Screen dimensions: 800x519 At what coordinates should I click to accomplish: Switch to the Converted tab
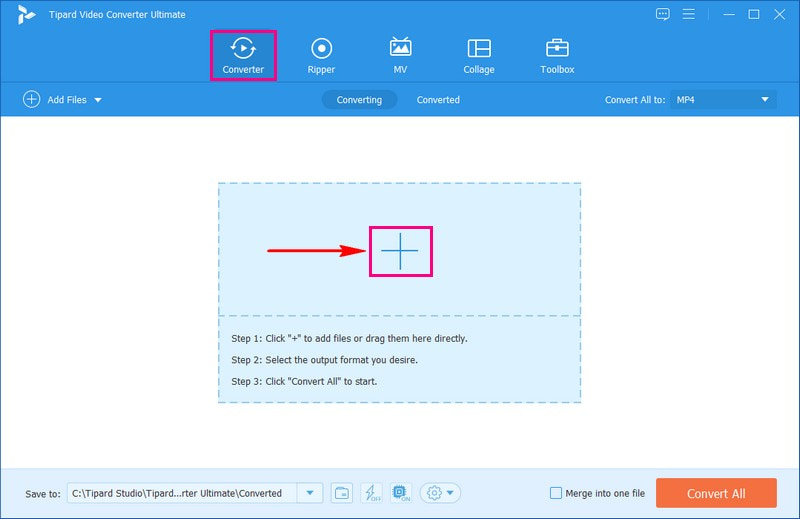click(x=438, y=100)
